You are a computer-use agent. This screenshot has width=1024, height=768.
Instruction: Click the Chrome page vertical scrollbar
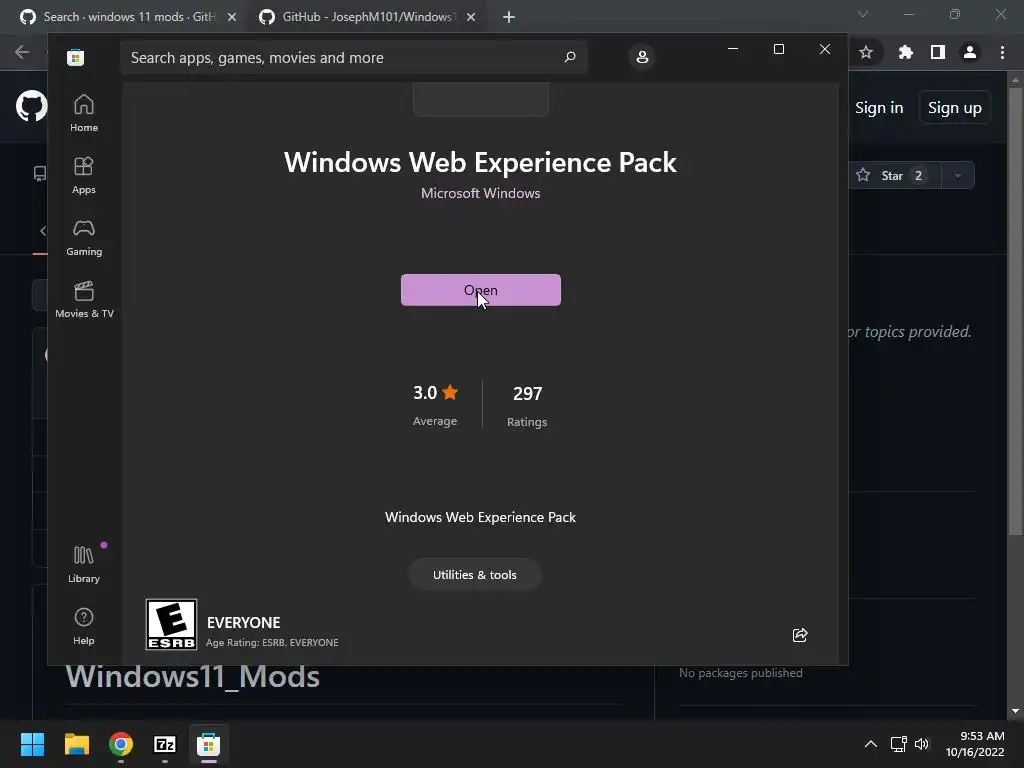[1015, 312]
